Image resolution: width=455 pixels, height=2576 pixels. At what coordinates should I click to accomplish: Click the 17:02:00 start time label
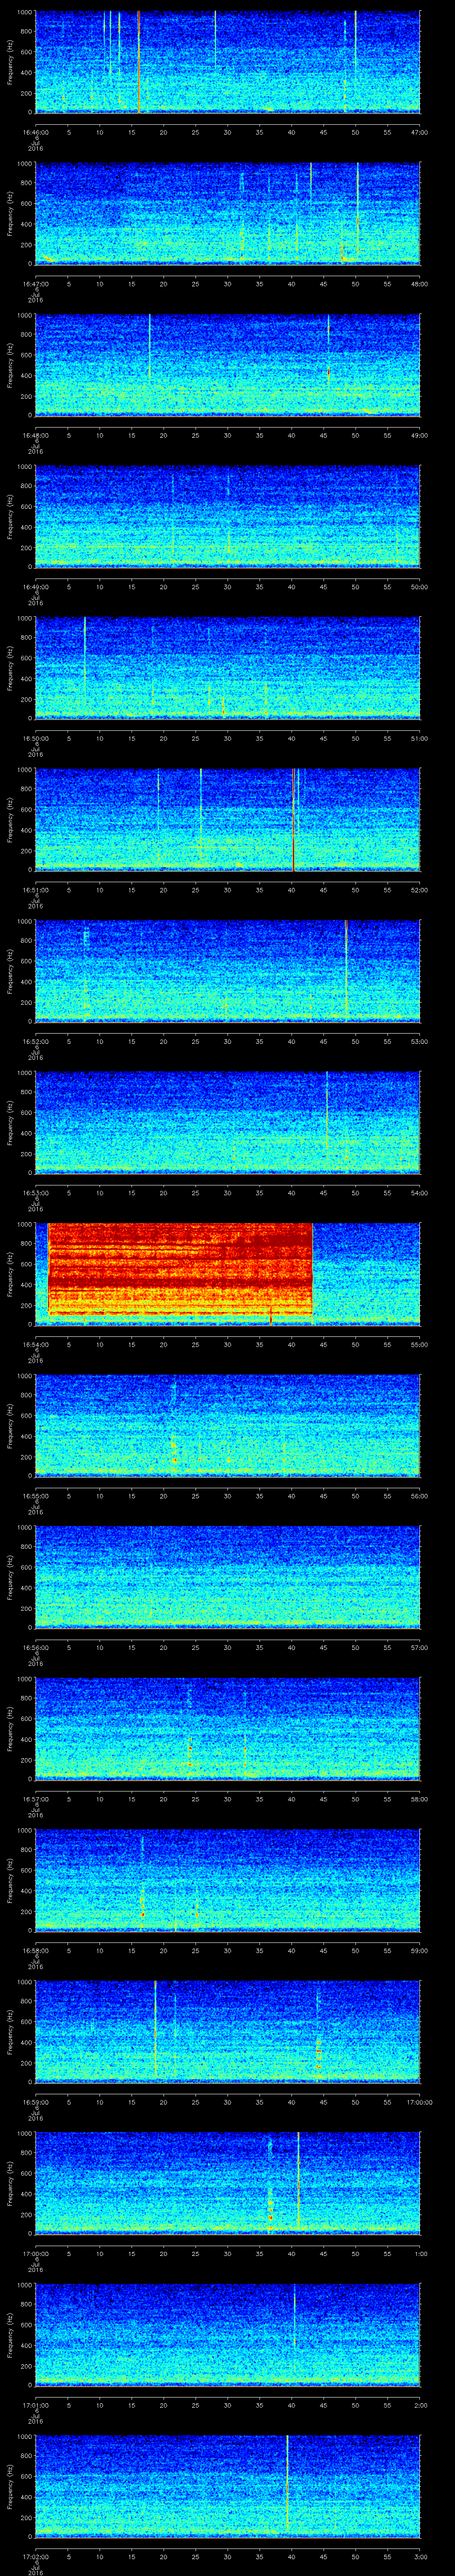(x=35, y=2557)
